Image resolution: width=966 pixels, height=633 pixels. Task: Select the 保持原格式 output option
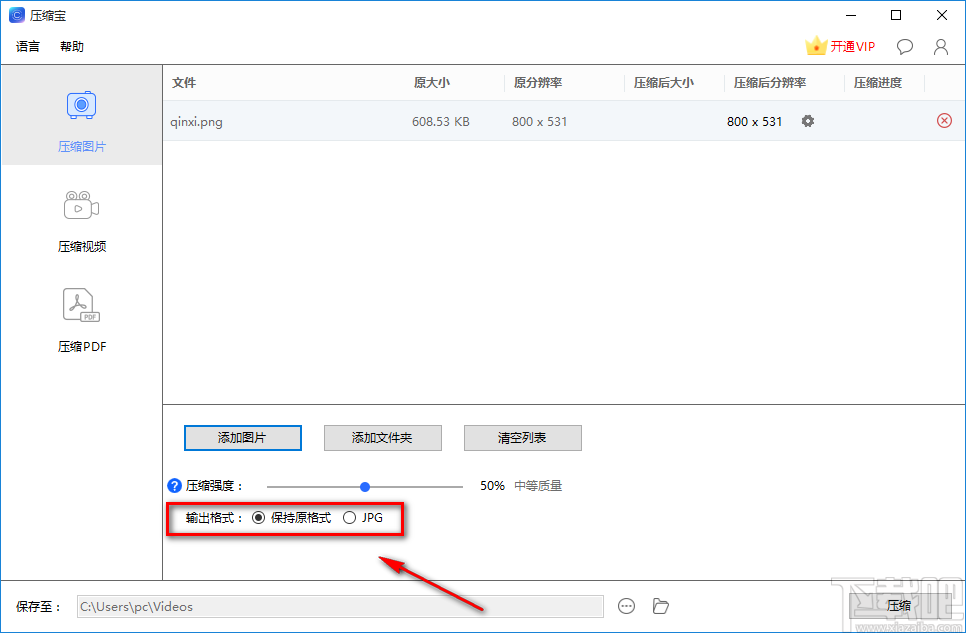259,517
